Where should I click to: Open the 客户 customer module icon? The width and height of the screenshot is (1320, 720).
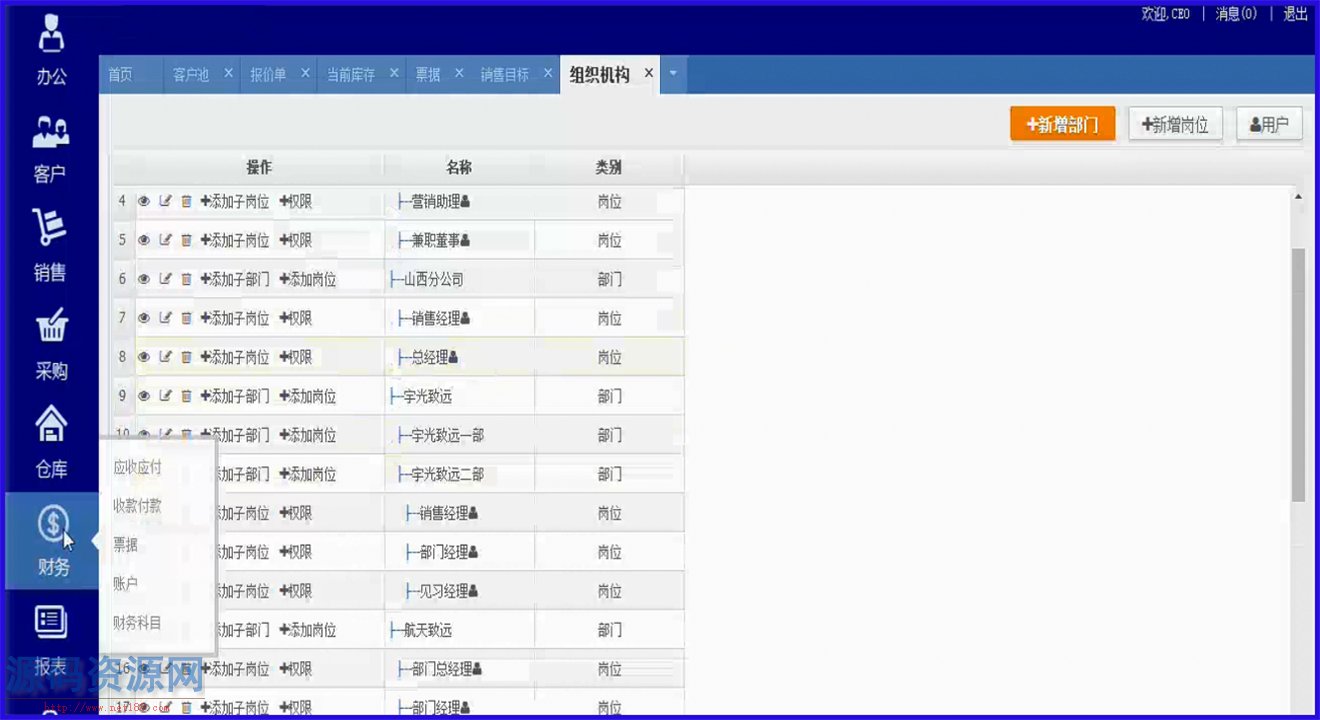(50, 147)
